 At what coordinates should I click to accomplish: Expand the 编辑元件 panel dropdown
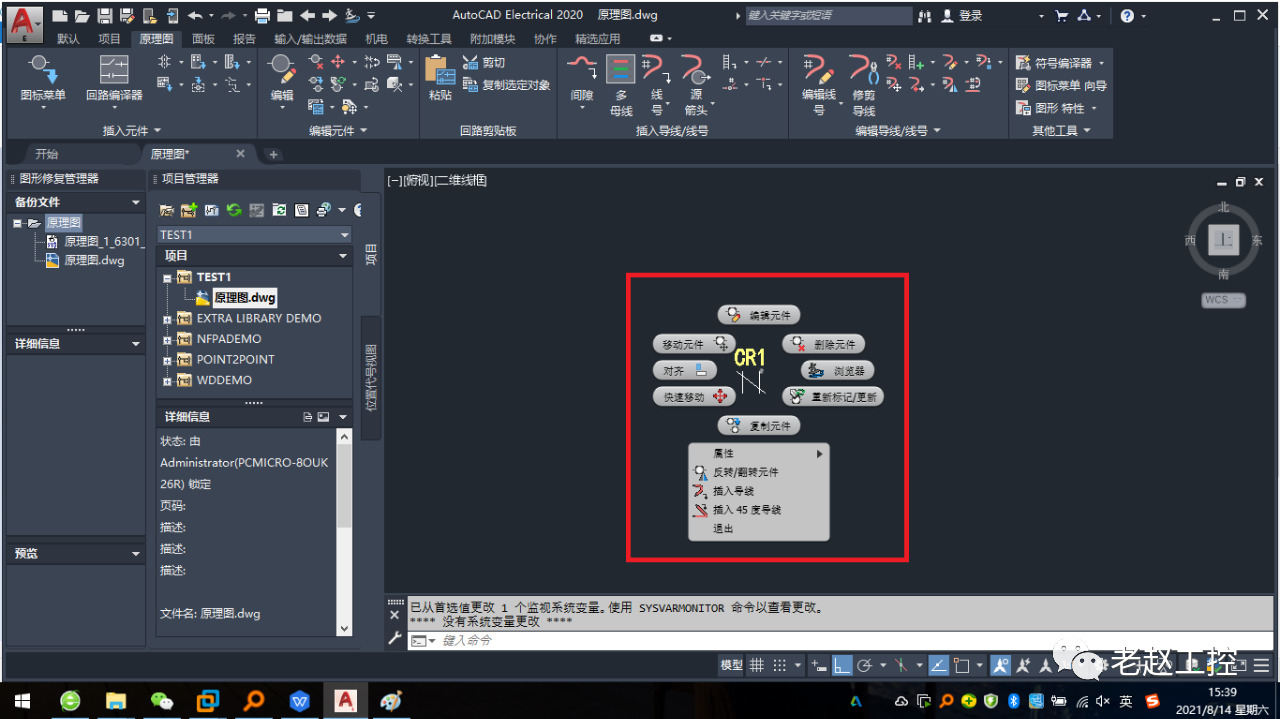coord(338,130)
